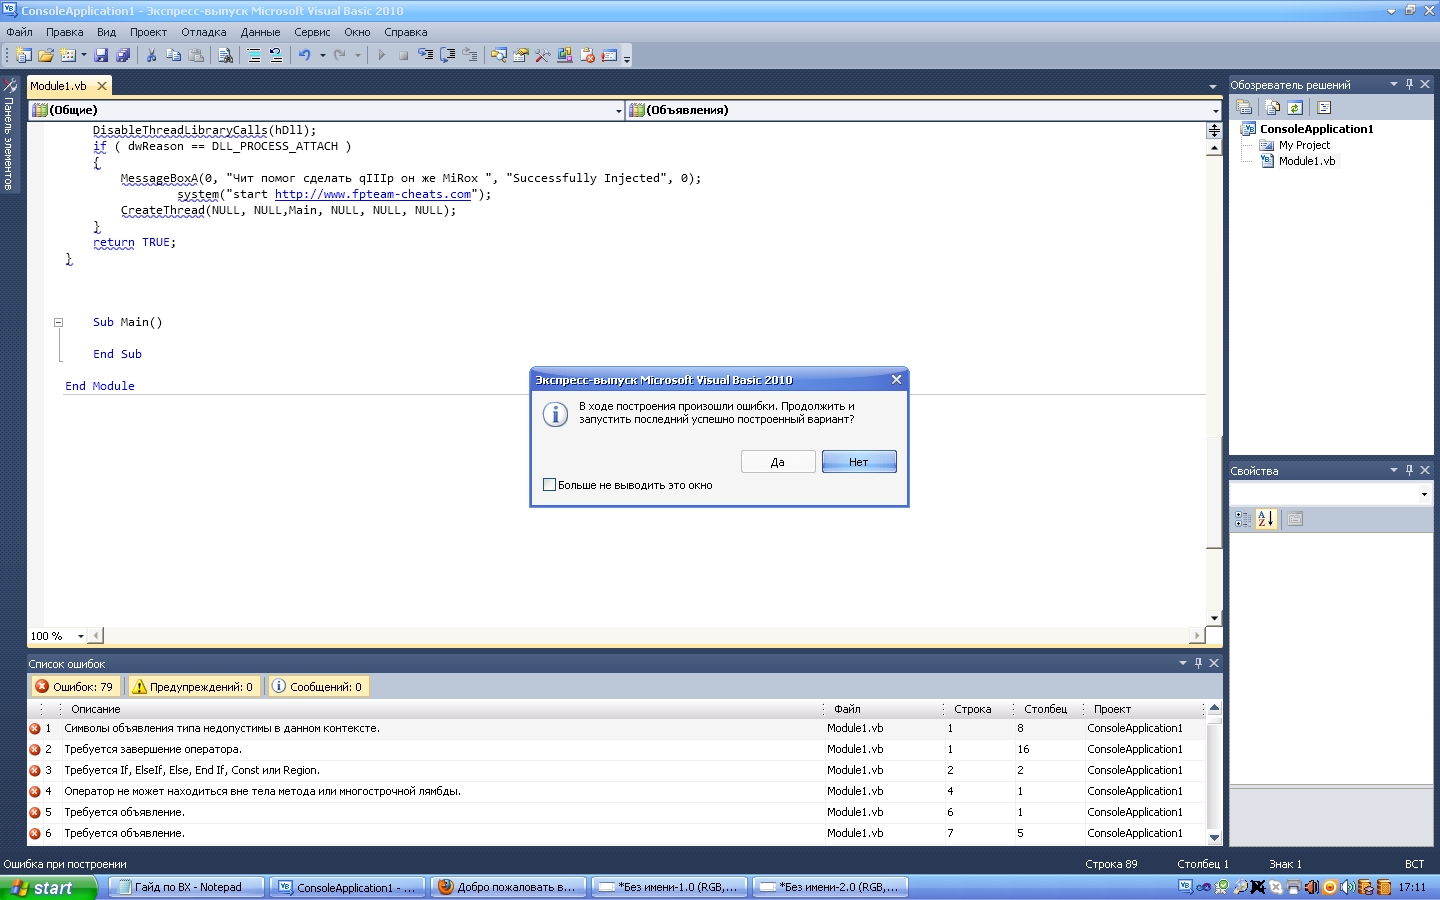The width and height of the screenshot is (1440, 900).
Task: Switch Properties panel to categorized view
Action: 1243,519
